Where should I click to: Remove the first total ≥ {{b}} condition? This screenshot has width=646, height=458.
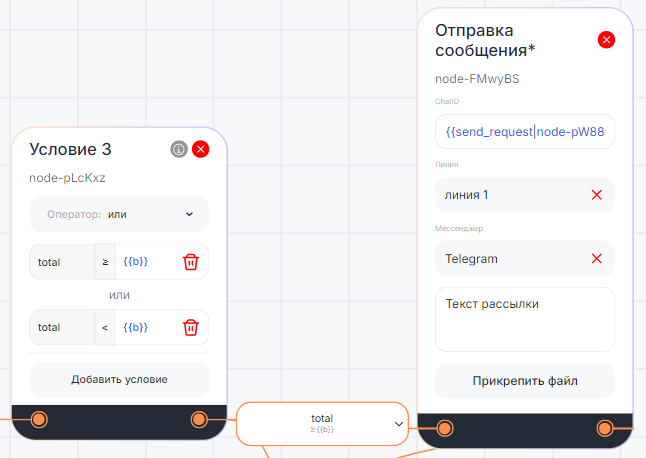(190, 261)
